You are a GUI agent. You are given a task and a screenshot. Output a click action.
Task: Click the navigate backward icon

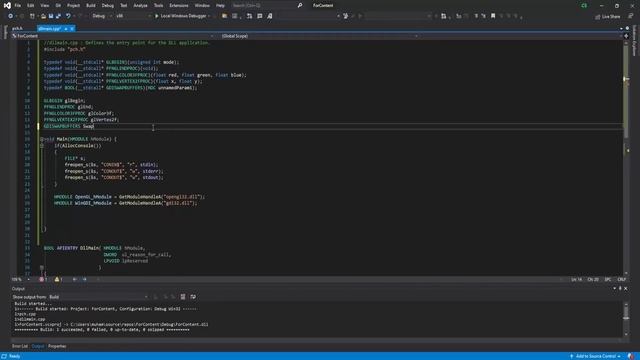click(x=11, y=16)
